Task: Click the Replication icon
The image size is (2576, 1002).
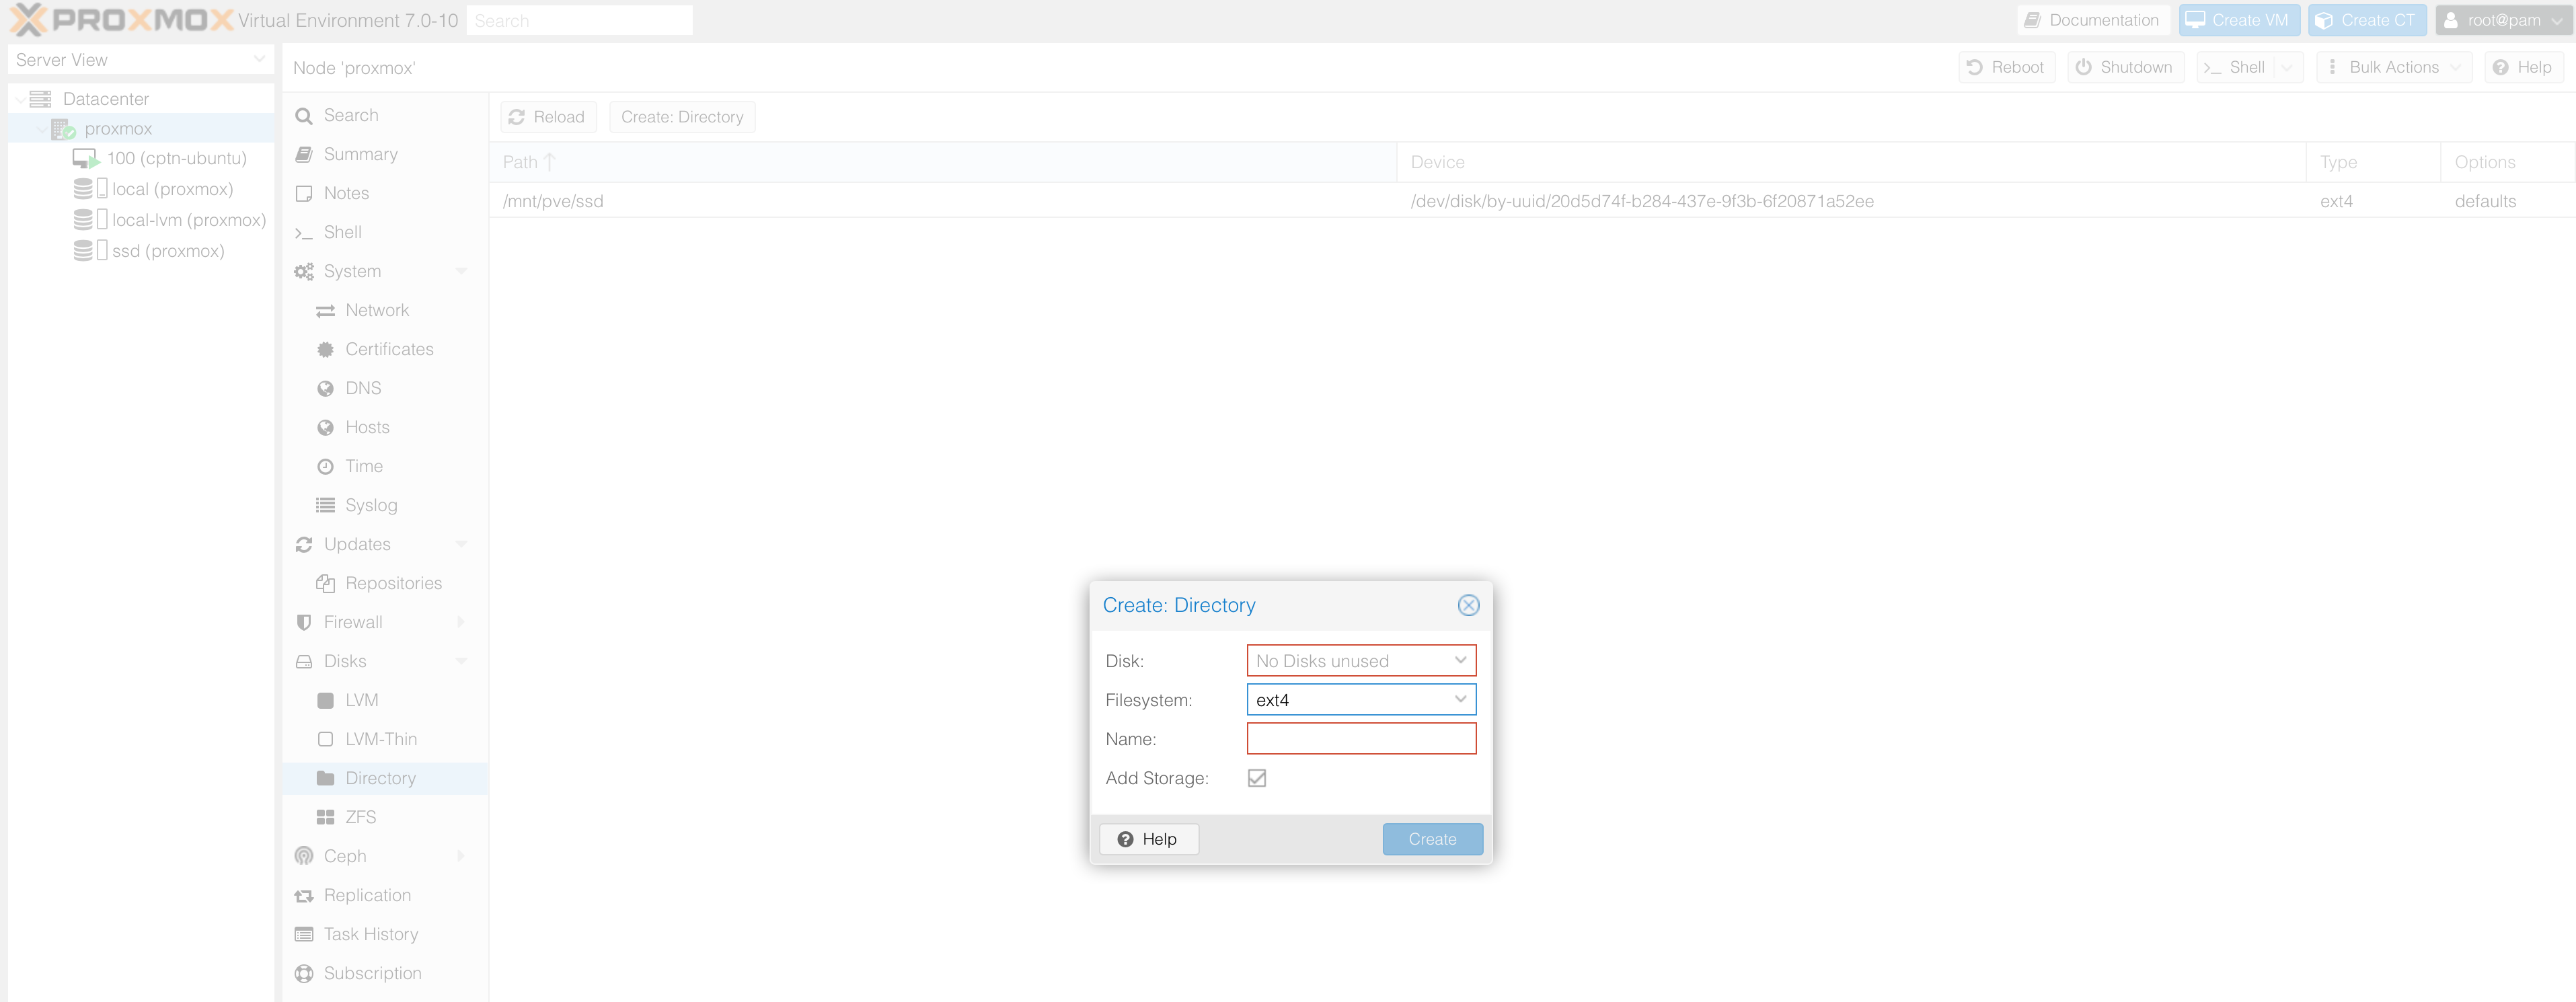Action: pyautogui.click(x=304, y=895)
